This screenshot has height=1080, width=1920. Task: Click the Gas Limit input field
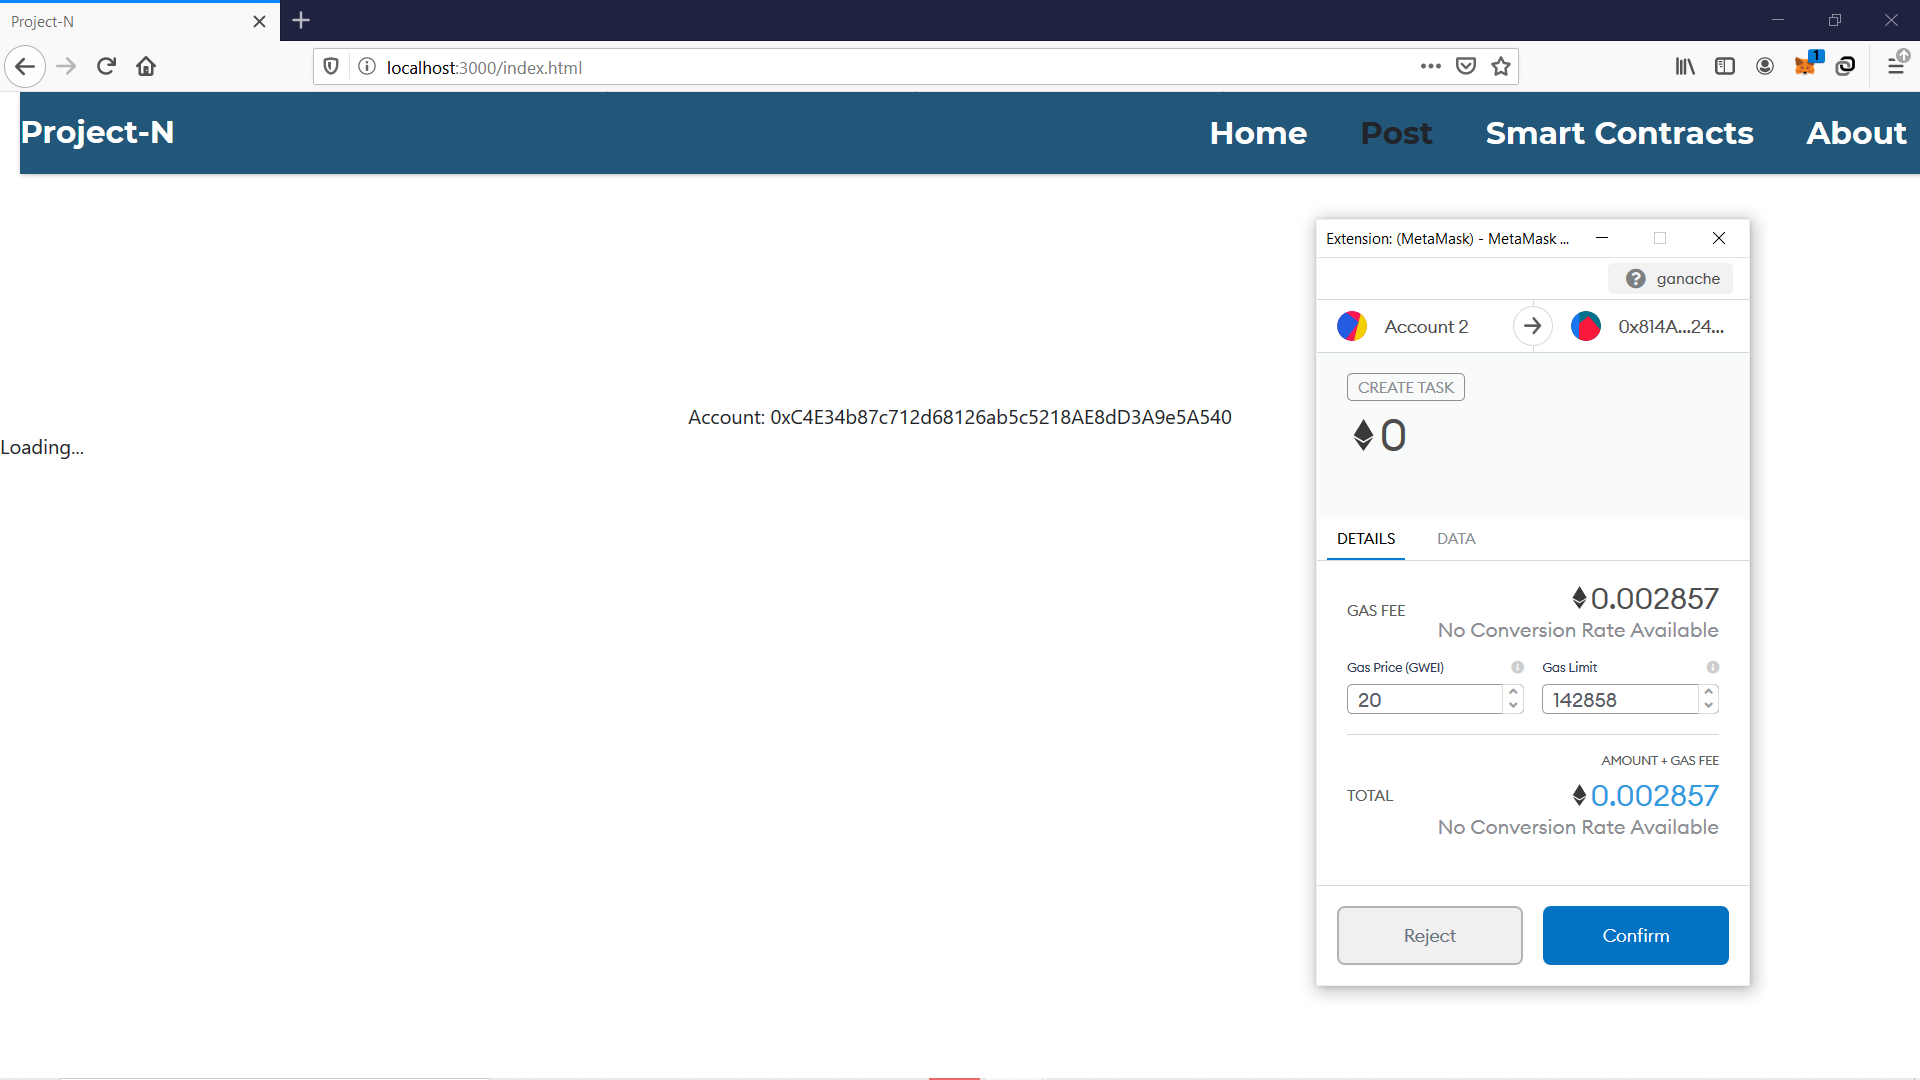[1619, 699]
